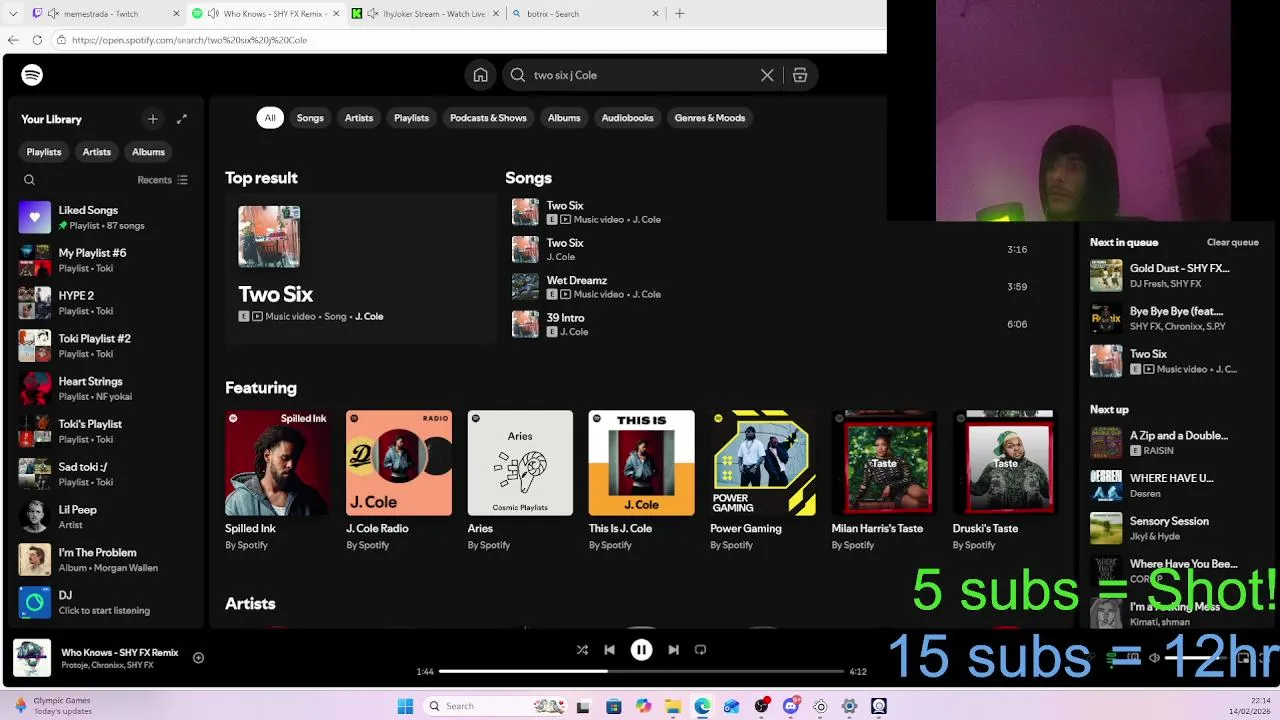Click Clear queue button

(1232, 242)
